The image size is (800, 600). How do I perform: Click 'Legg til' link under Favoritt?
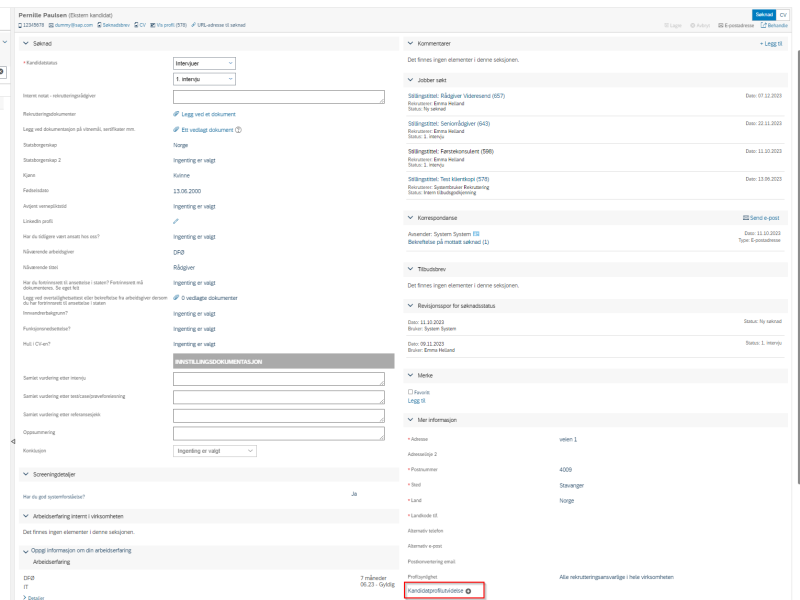[416, 401]
